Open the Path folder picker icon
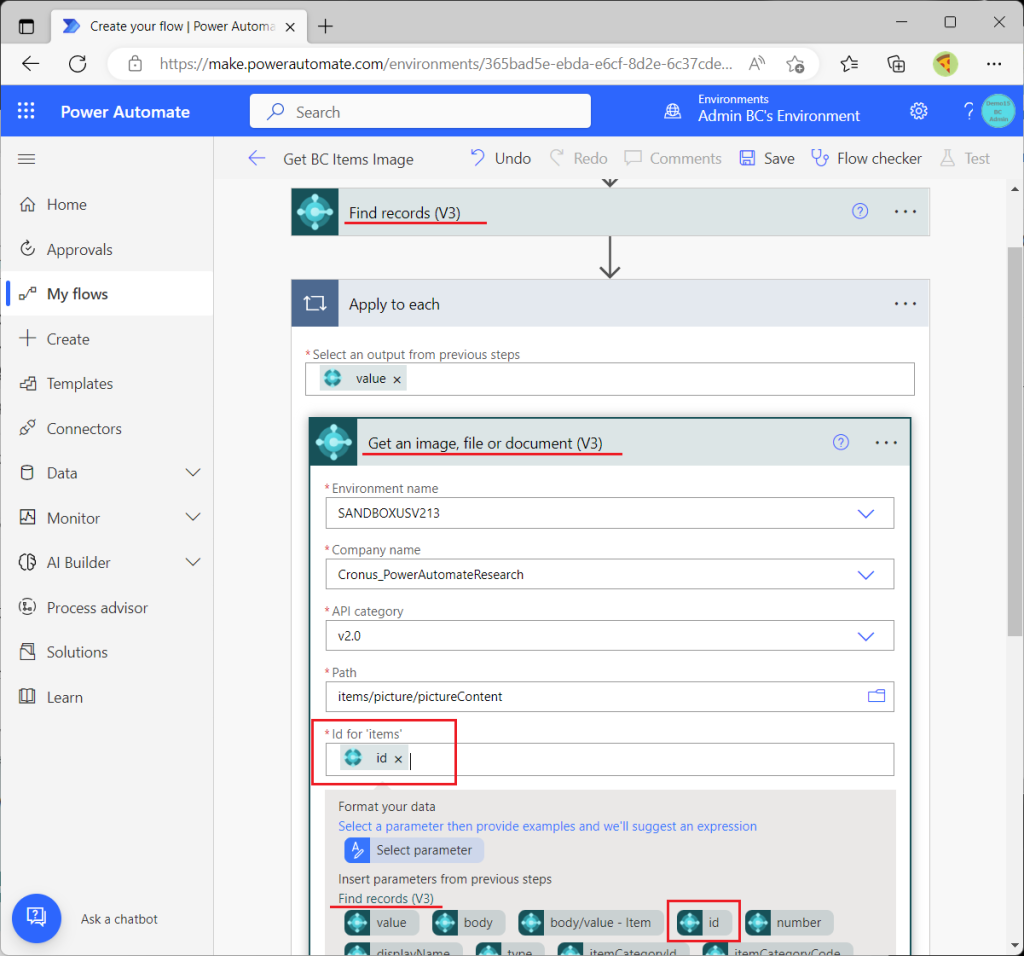Viewport: 1024px width, 956px height. click(876, 696)
